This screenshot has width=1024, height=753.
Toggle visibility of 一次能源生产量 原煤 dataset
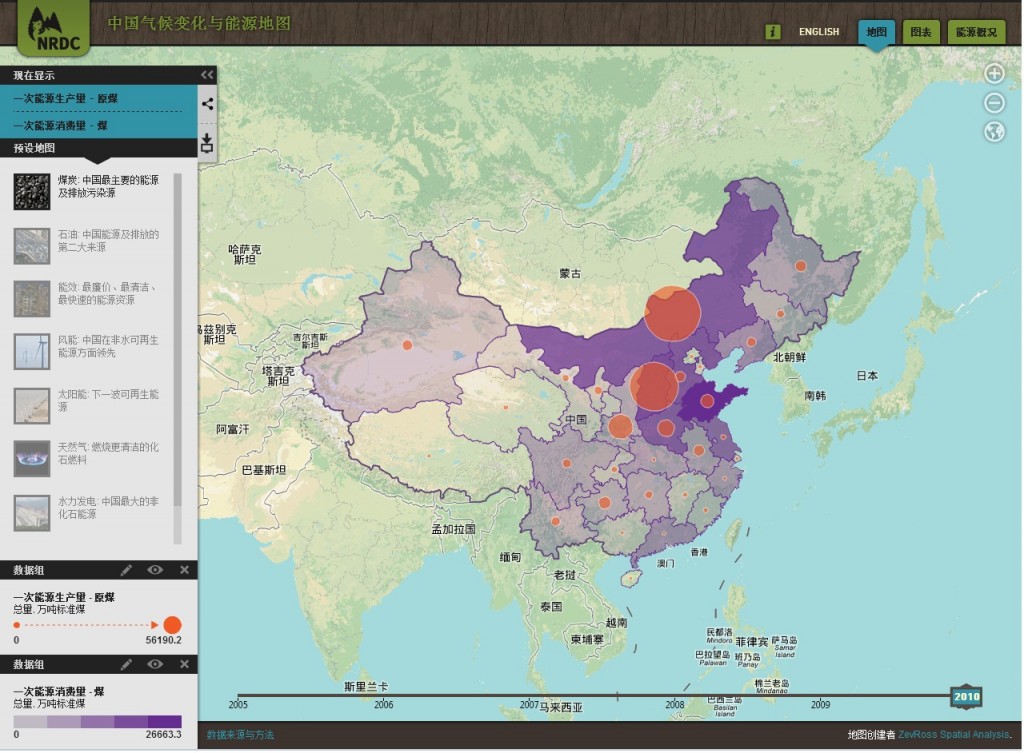[x=155, y=570]
